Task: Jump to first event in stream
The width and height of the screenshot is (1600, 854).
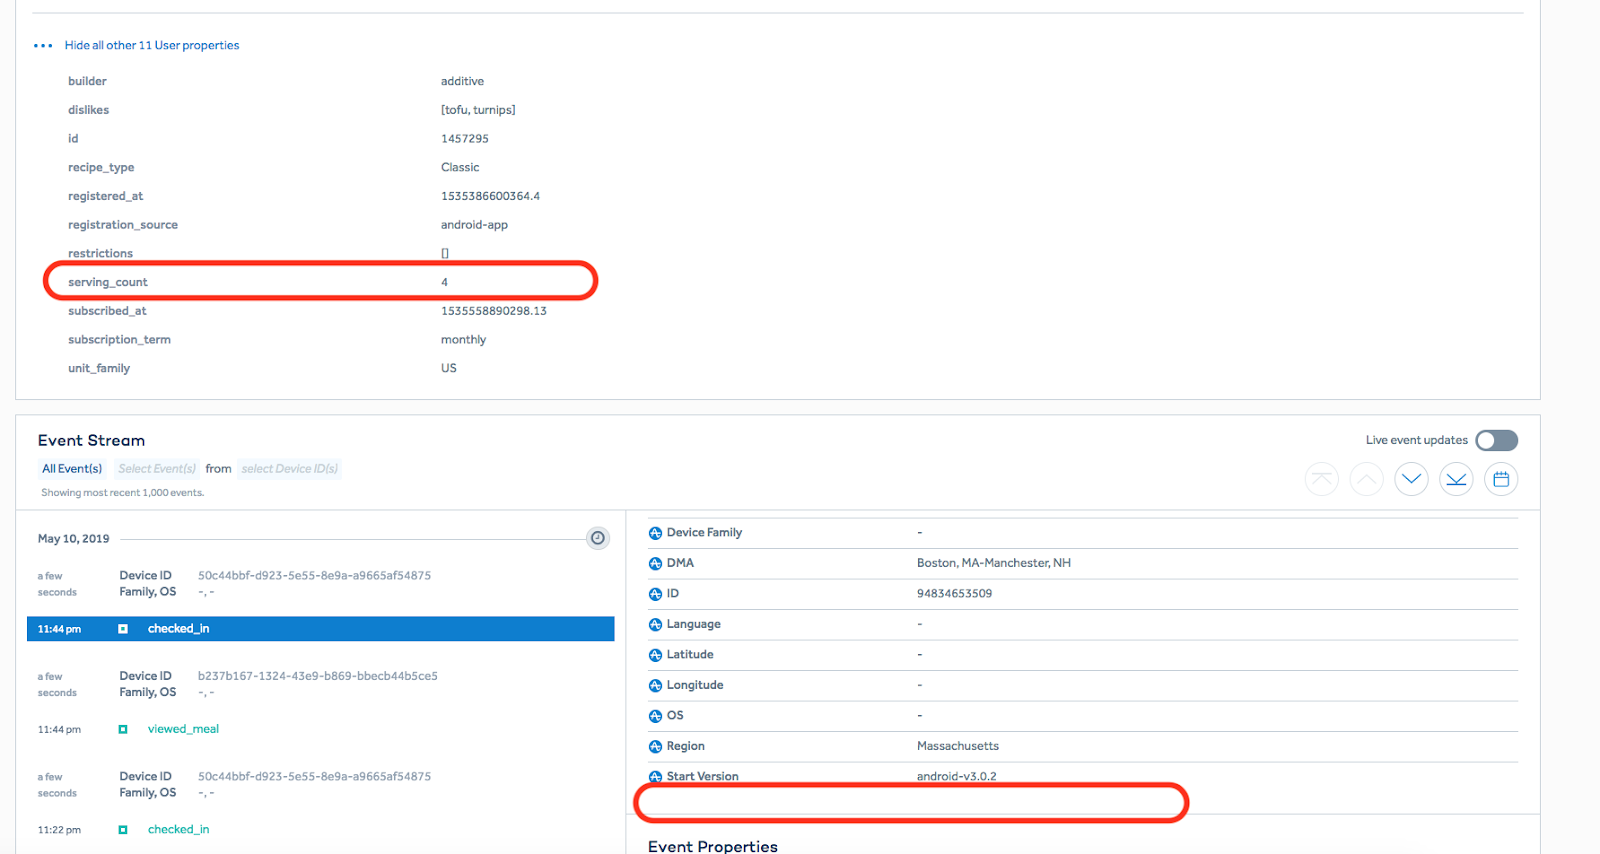Action: (x=1321, y=479)
